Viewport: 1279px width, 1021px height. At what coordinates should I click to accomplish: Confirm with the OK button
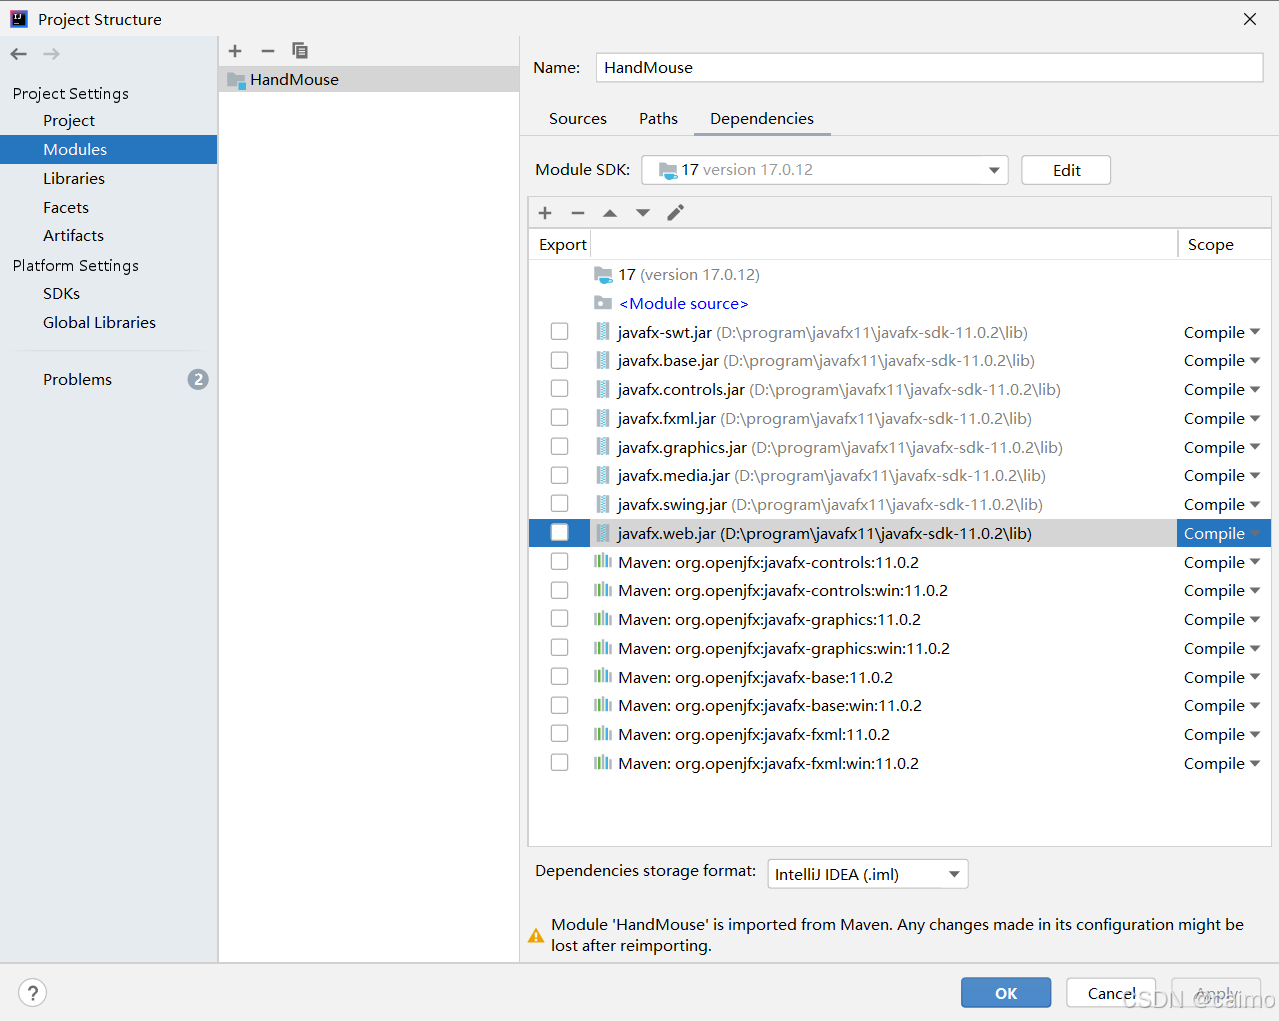click(x=1006, y=993)
